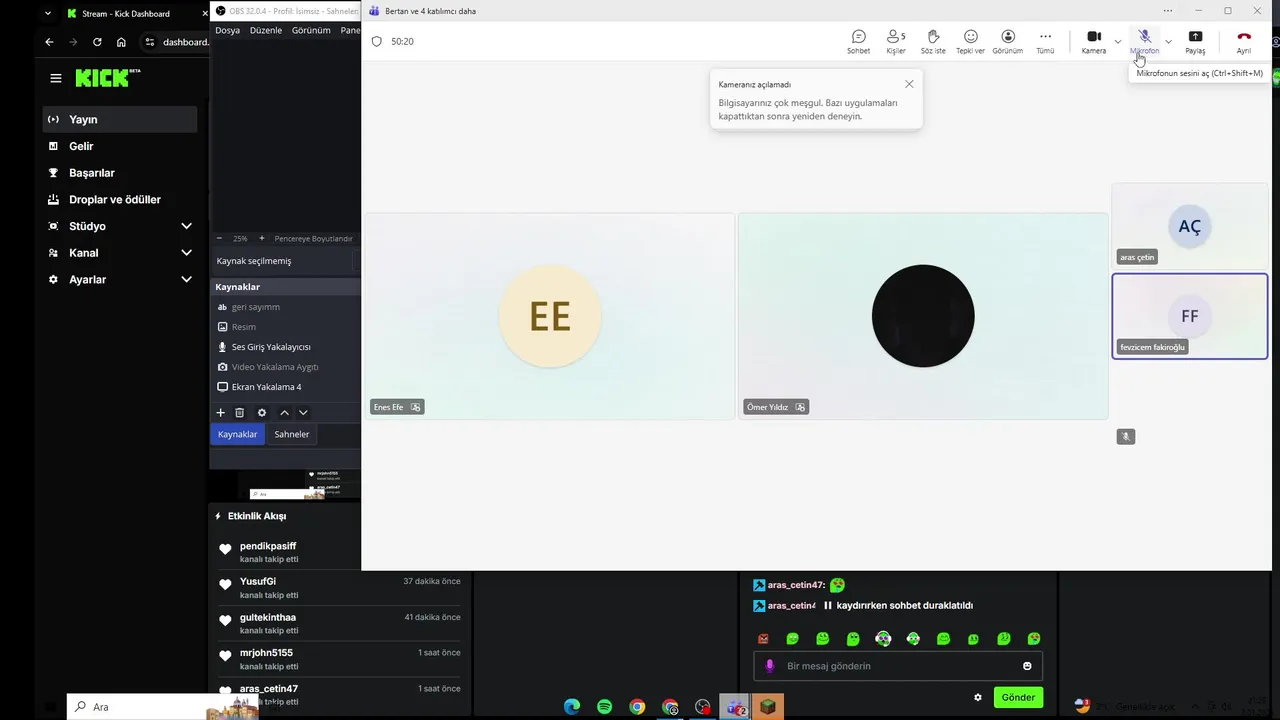Move OBS source up with arrow
Image resolution: width=1280 pixels, height=720 pixels.
285,412
